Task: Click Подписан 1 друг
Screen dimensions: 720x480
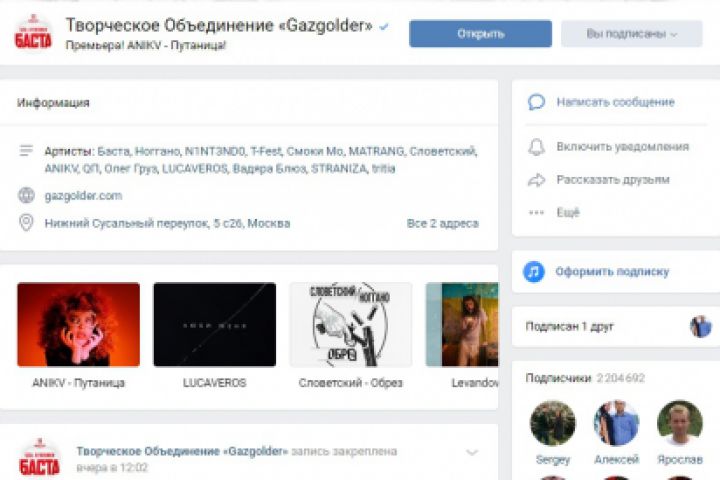Action: [569, 327]
